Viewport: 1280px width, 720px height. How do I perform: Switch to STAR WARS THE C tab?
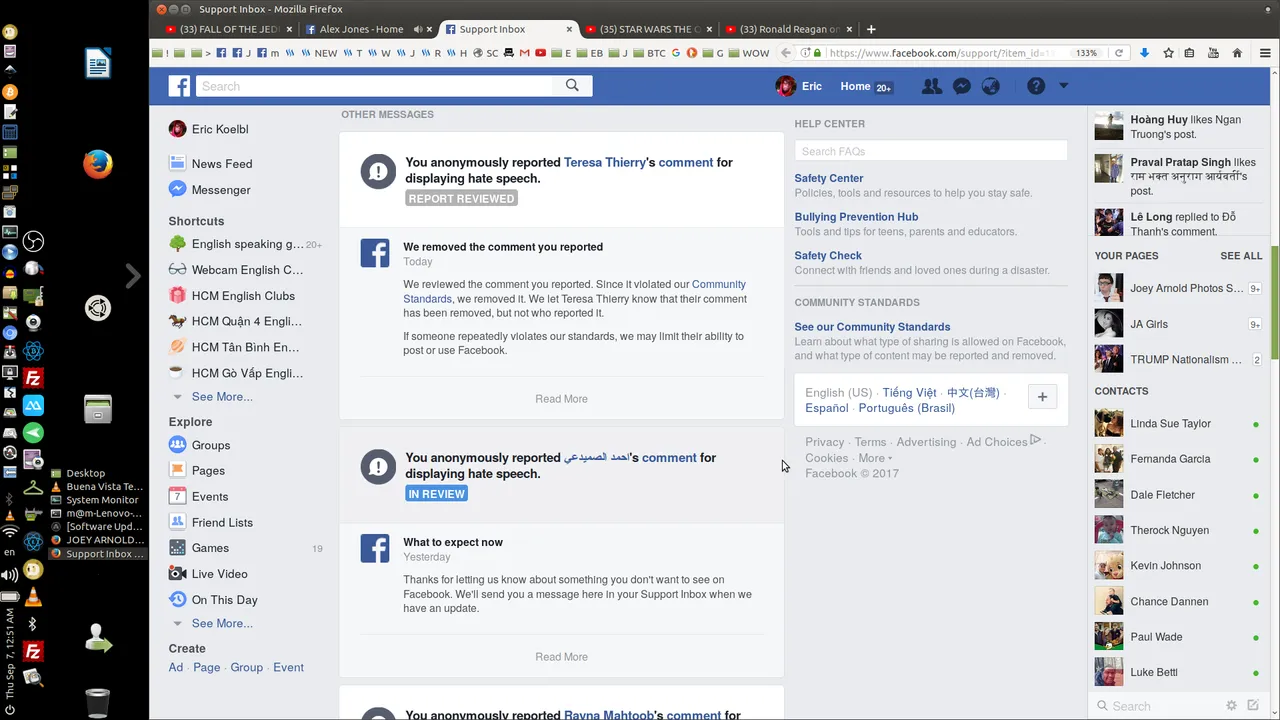(x=648, y=29)
